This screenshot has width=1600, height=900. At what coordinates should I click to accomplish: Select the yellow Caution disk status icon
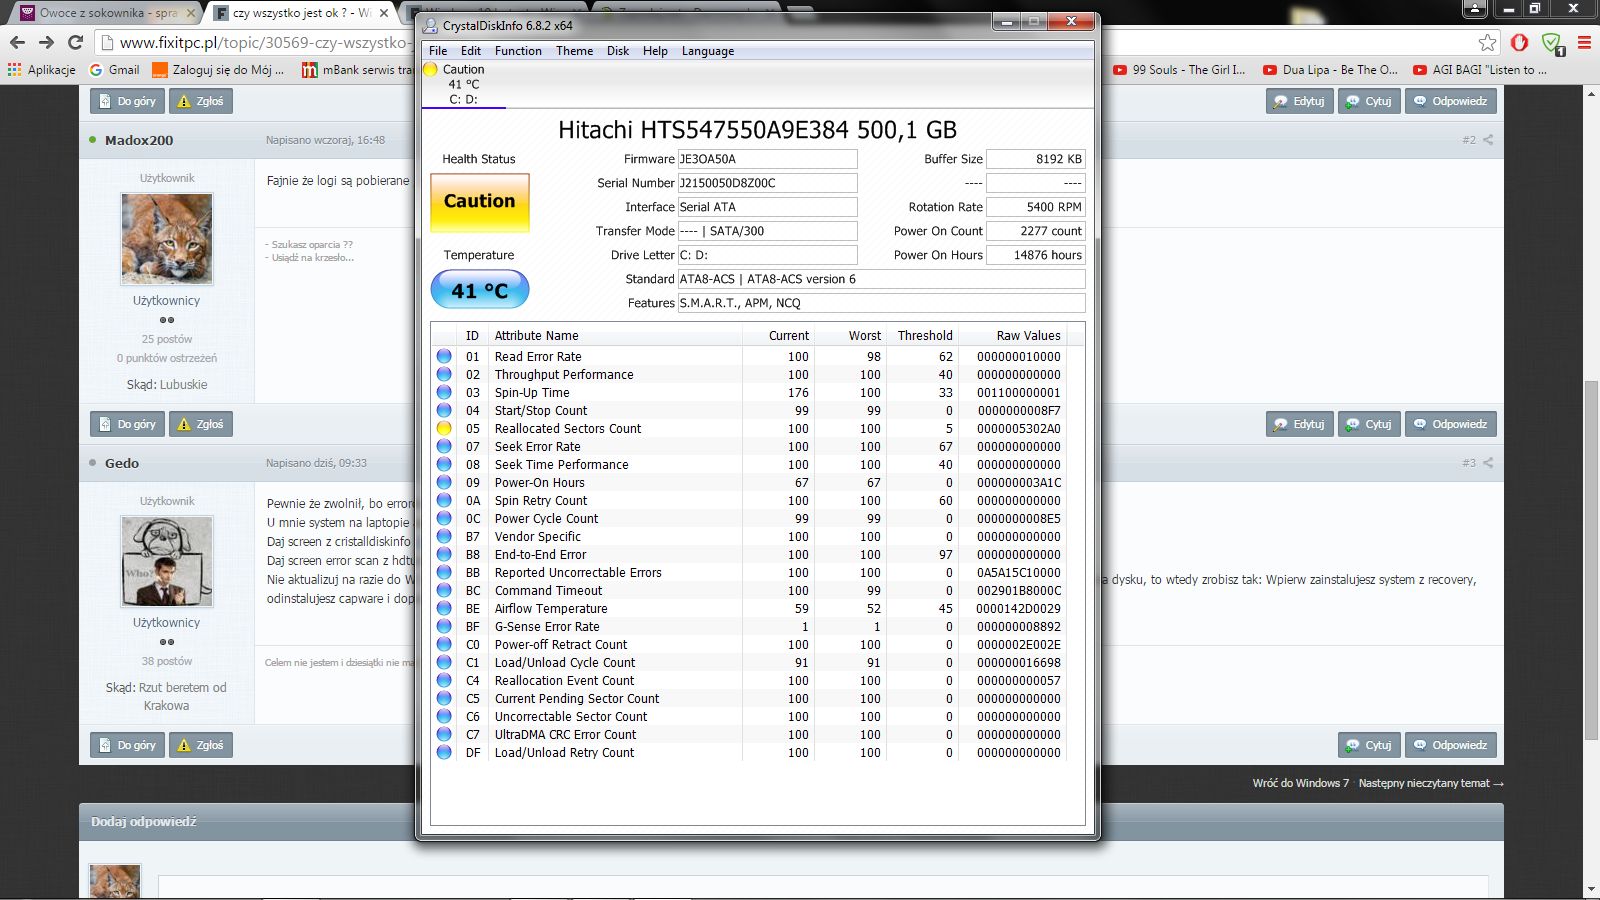pyautogui.click(x=430, y=69)
